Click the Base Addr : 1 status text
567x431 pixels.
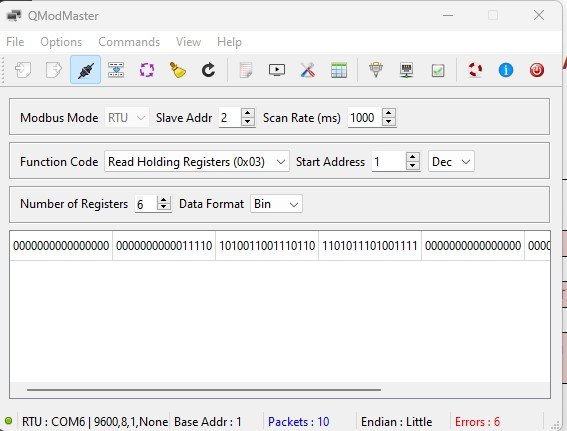point(208,422)
